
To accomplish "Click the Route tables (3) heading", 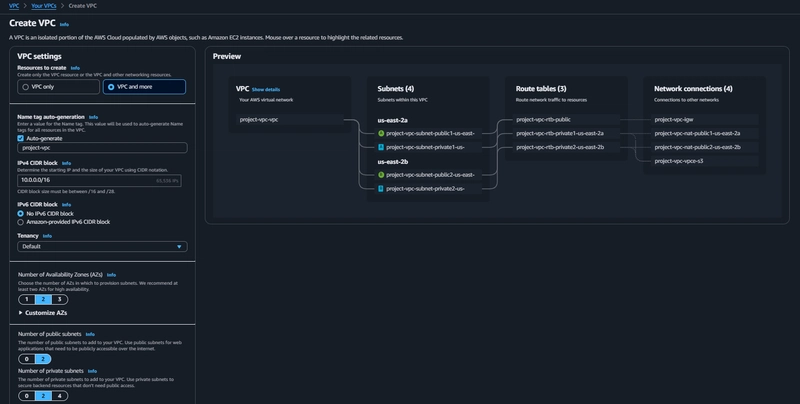I will 541,89.
